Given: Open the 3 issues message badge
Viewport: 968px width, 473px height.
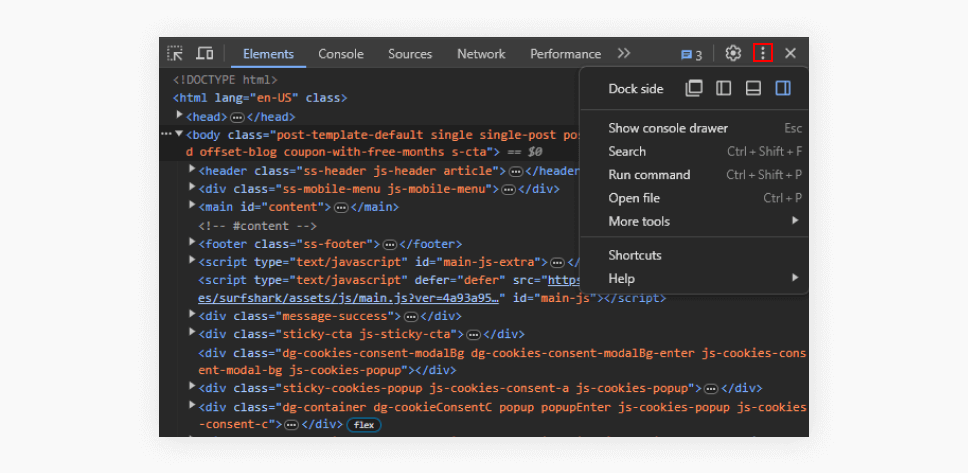Looking at the screenshot, I should [x=691, y=55].
